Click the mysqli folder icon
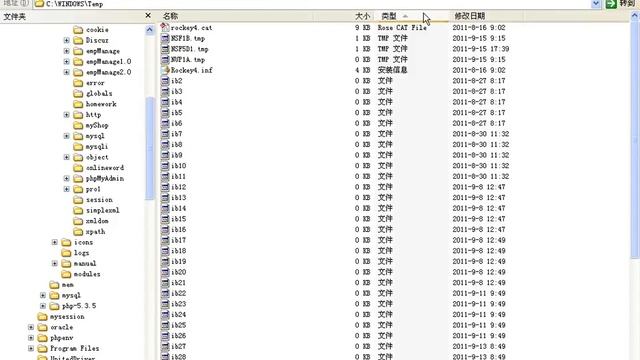The image size is (640, 360). coord(78,146)
